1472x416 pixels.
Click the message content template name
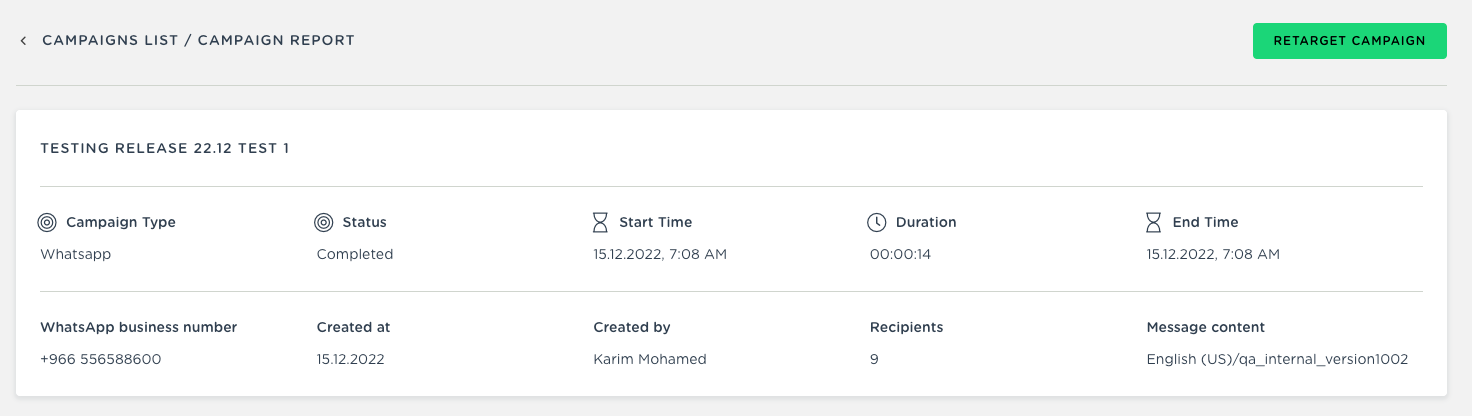(1277, 359)
